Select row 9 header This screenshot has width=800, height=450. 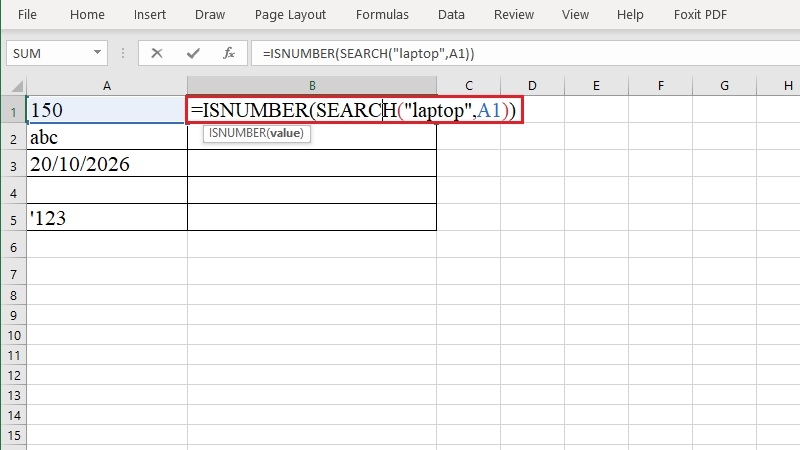[x=14, y=315]
